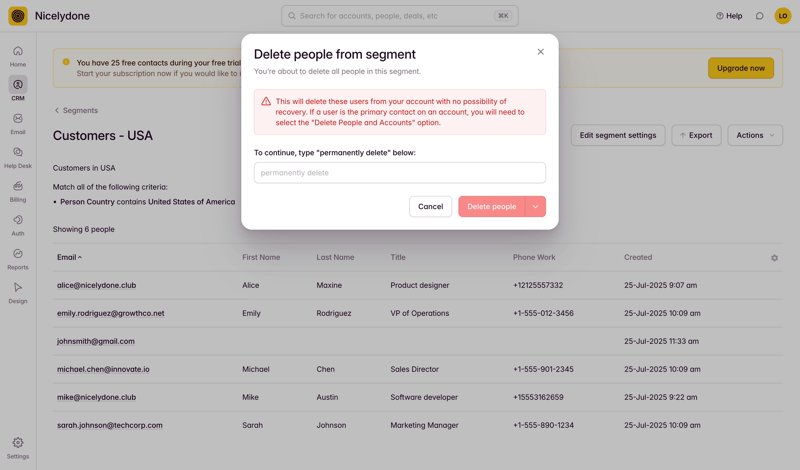
Task: Sort by Last Name column header
Action: [335, 257]
